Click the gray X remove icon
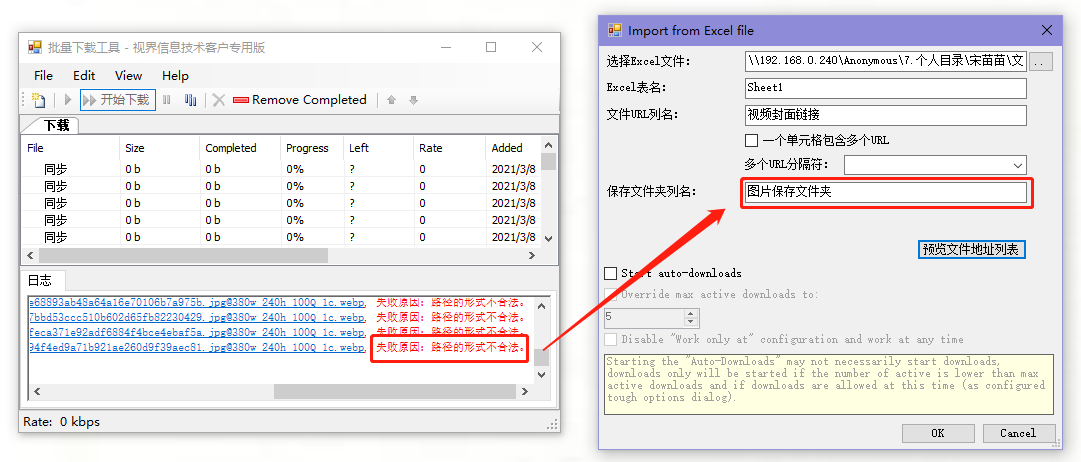The image size is (1081, 462). (x=219, y=100)
